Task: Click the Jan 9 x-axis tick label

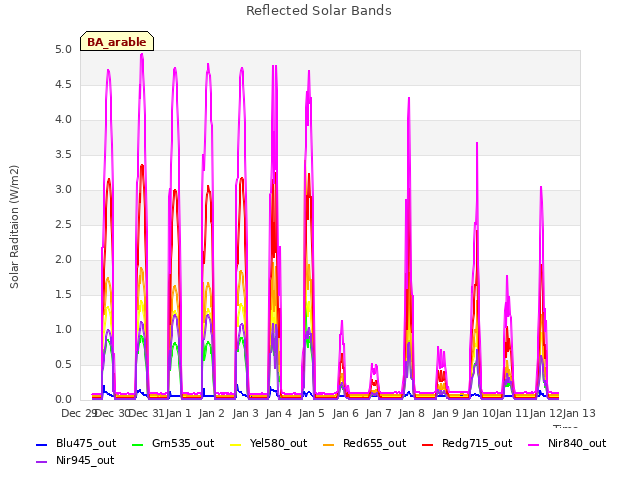Action: pos(445,413)
